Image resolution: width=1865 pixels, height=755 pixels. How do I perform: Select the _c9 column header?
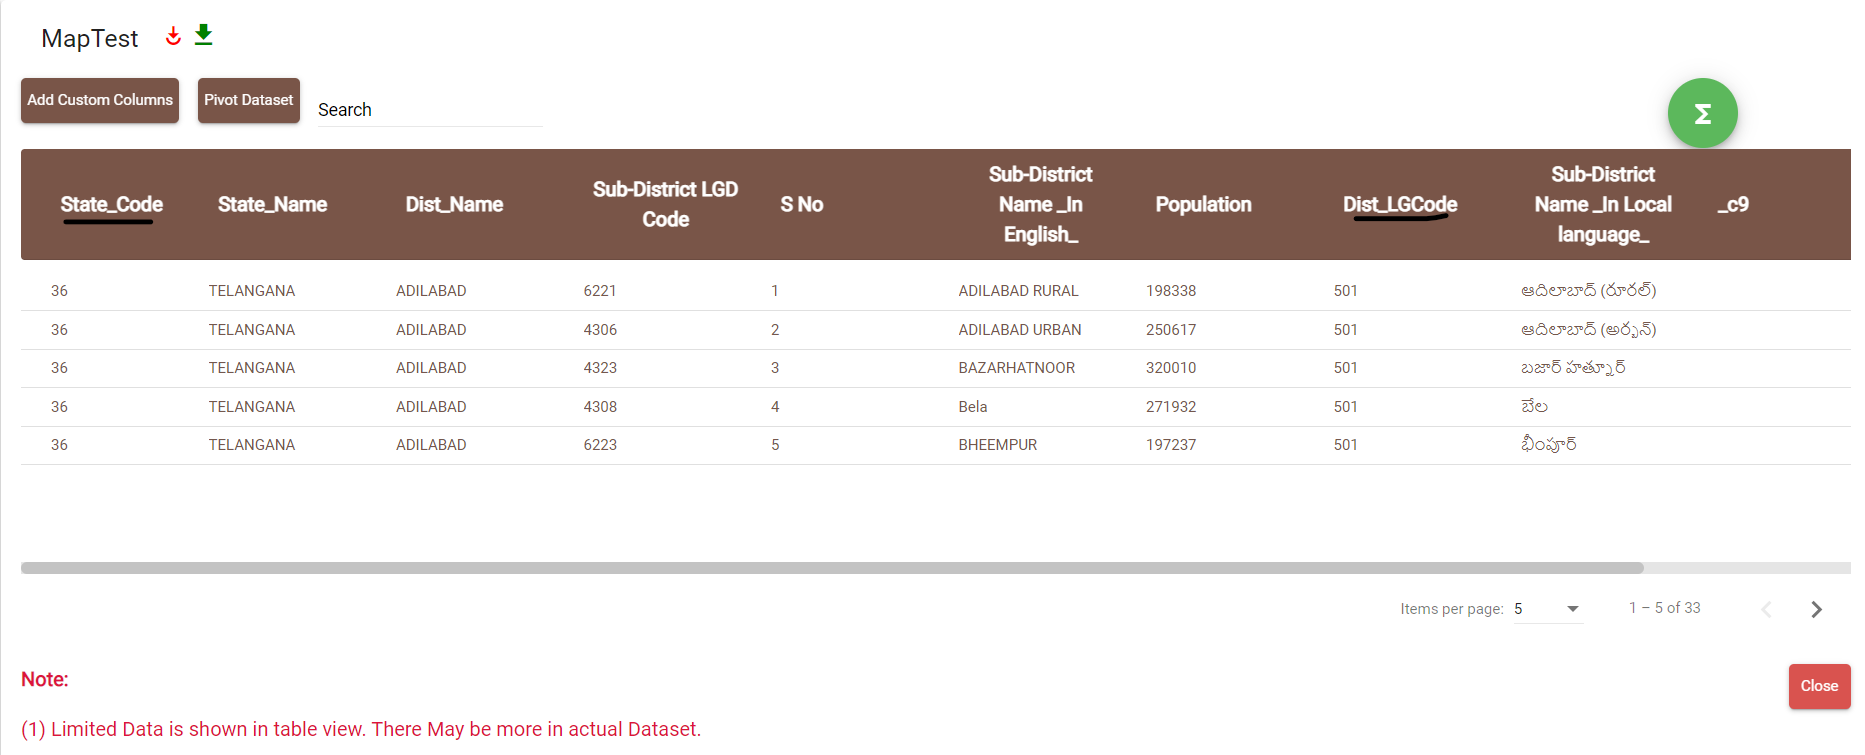(x=1733, y=204)
